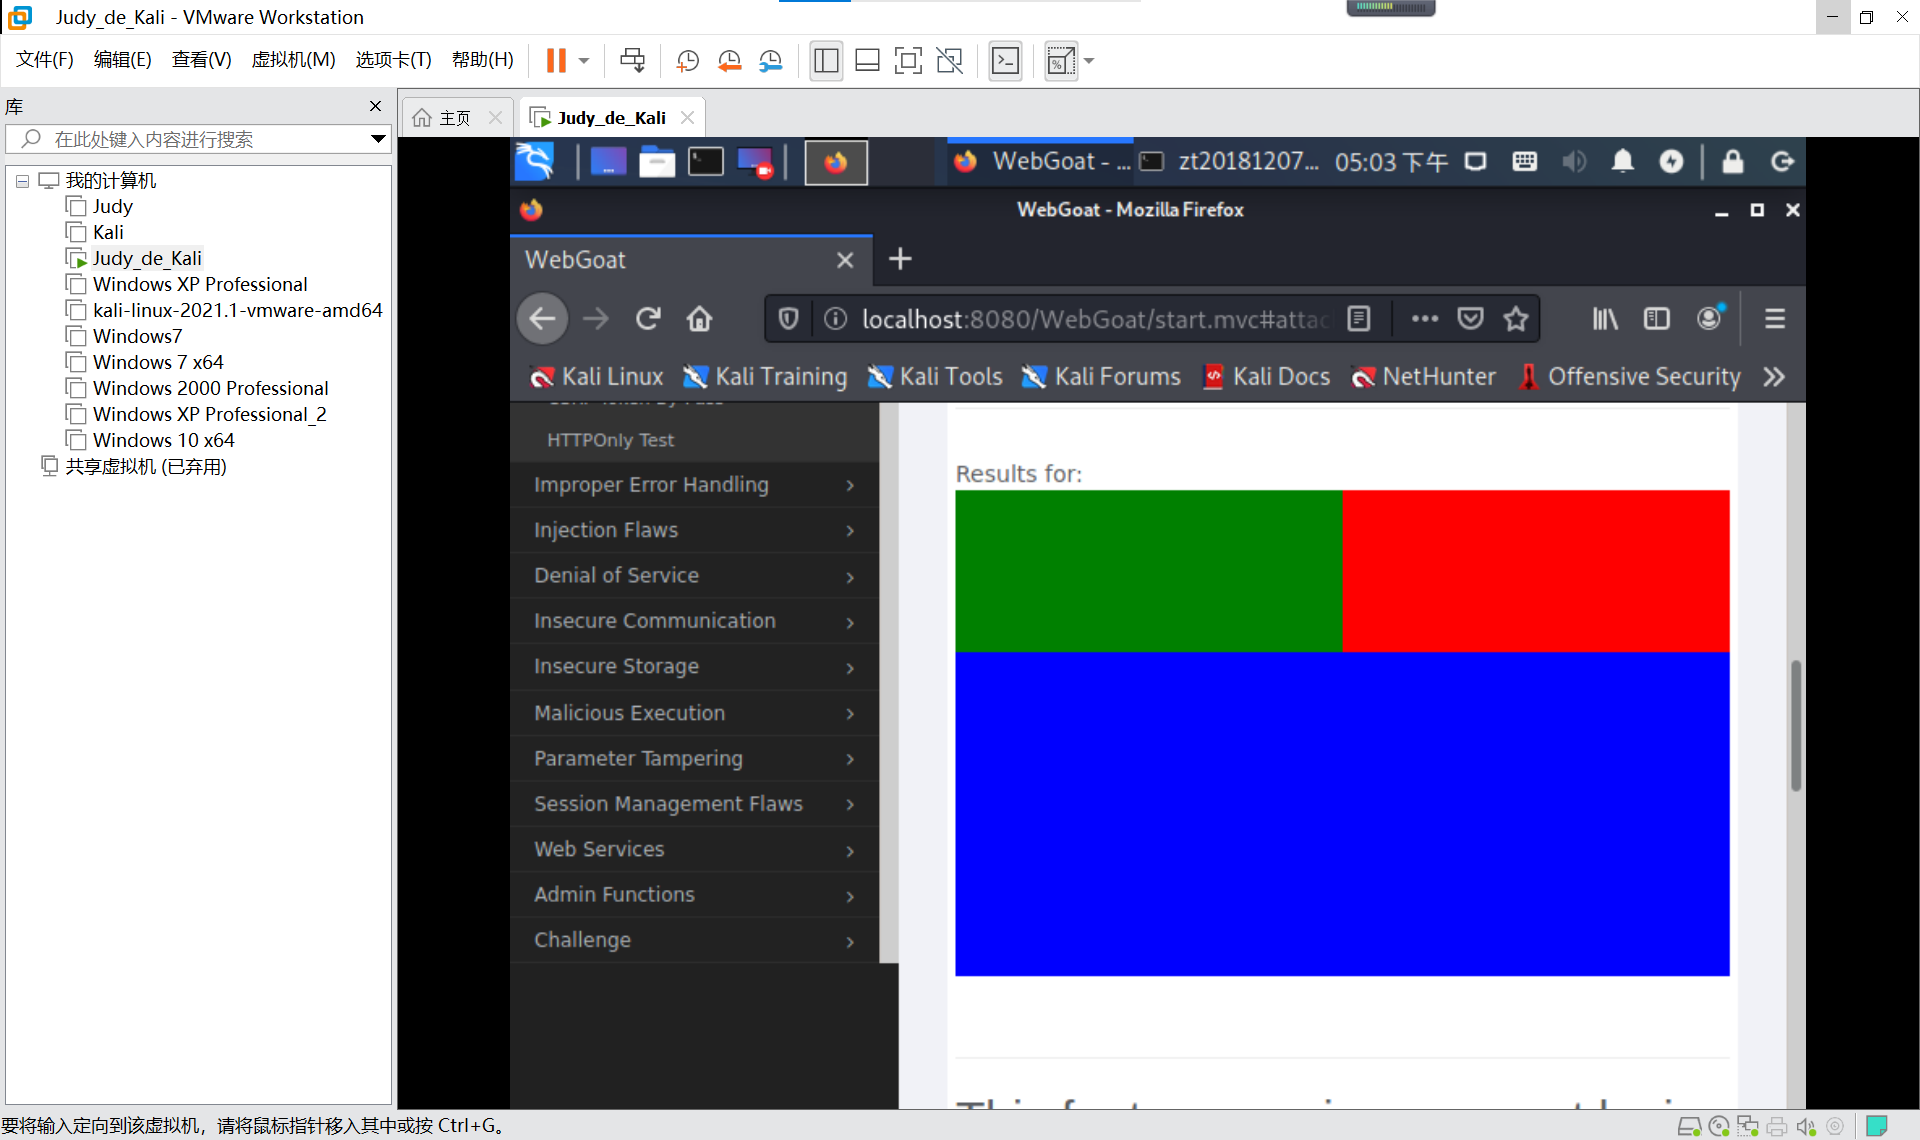Go to the Firefox home page

[x=699, y=319]
